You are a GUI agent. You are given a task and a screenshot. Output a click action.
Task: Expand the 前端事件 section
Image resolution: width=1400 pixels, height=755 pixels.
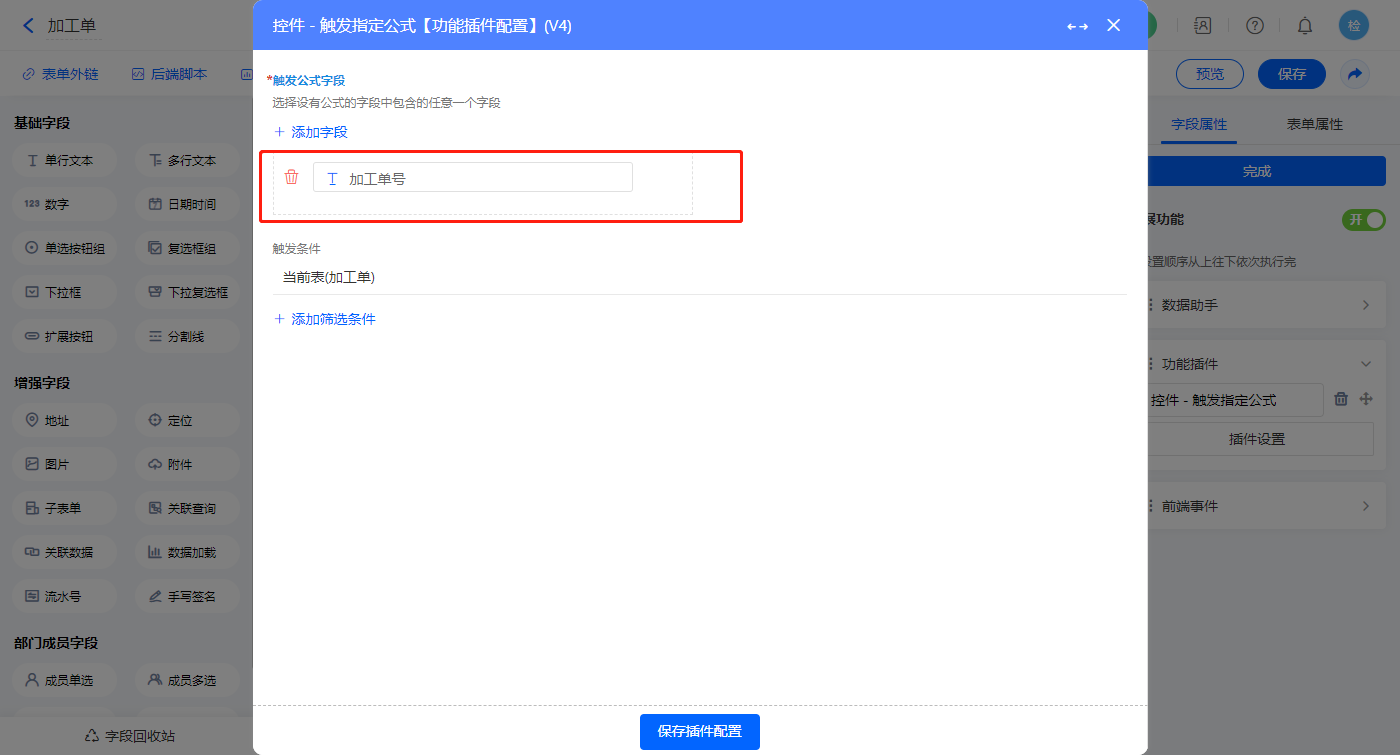[1365, 506]
